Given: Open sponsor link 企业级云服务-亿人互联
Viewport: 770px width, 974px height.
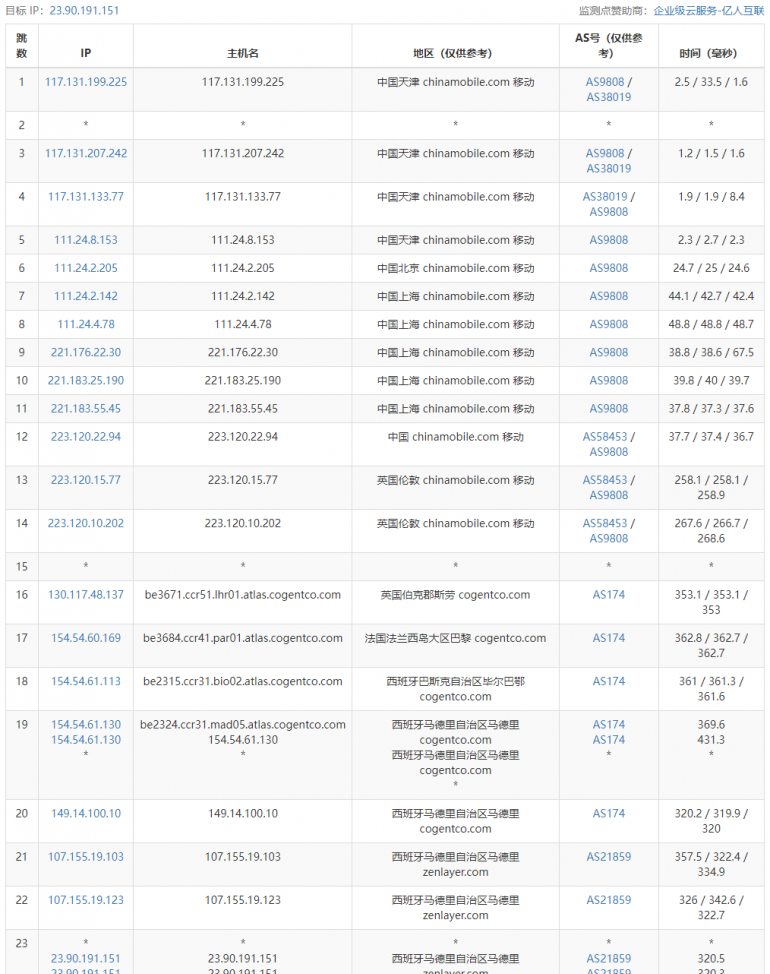Looking at the screenshot, I should point(709,11).
